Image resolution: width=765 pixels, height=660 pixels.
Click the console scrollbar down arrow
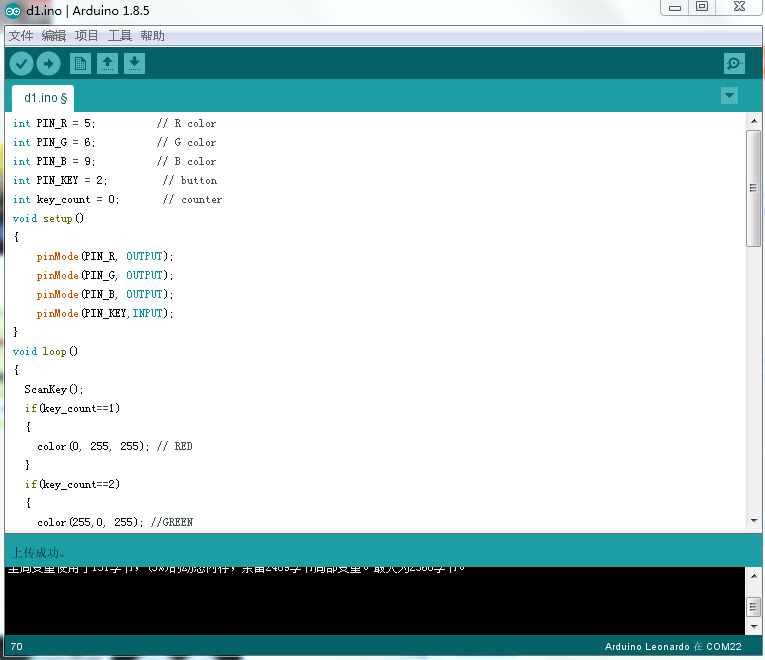pos(754,626)
